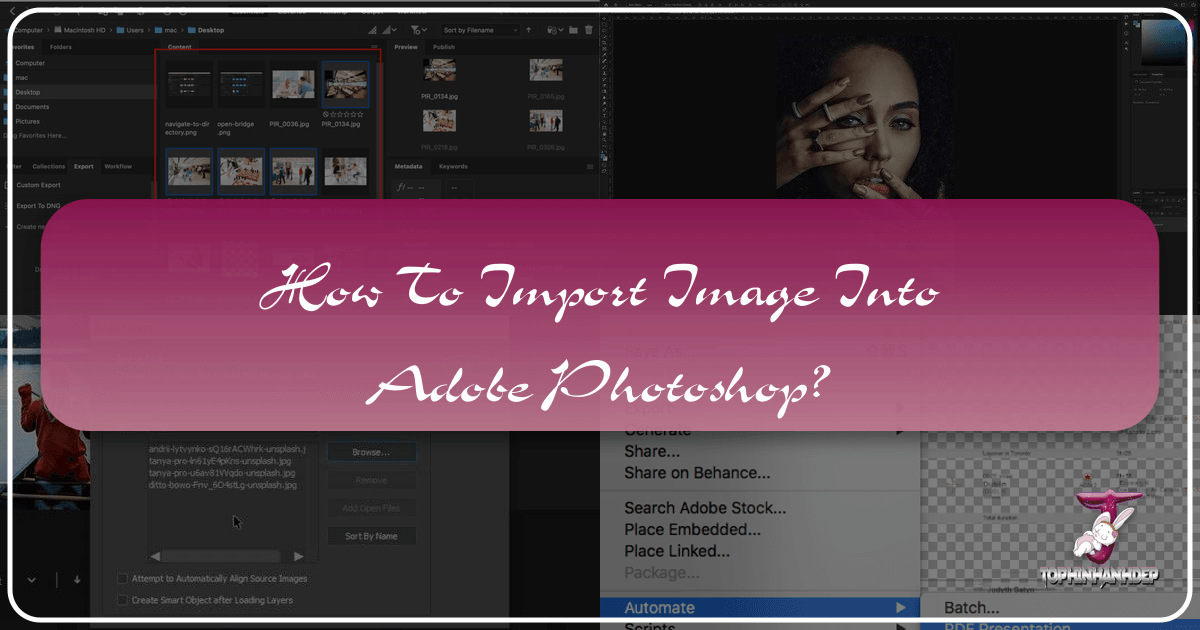Switch to the Export tab
This screenshot has height=630, width=1200.
(84, 166)
